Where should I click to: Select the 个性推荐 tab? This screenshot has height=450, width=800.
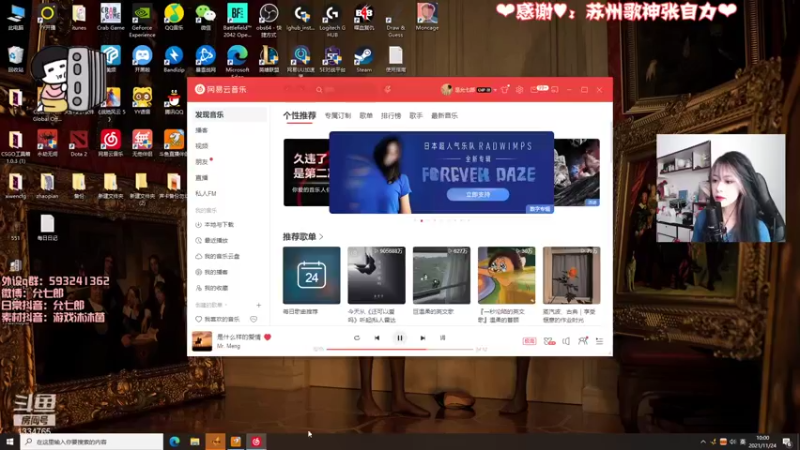click(299, 115)
